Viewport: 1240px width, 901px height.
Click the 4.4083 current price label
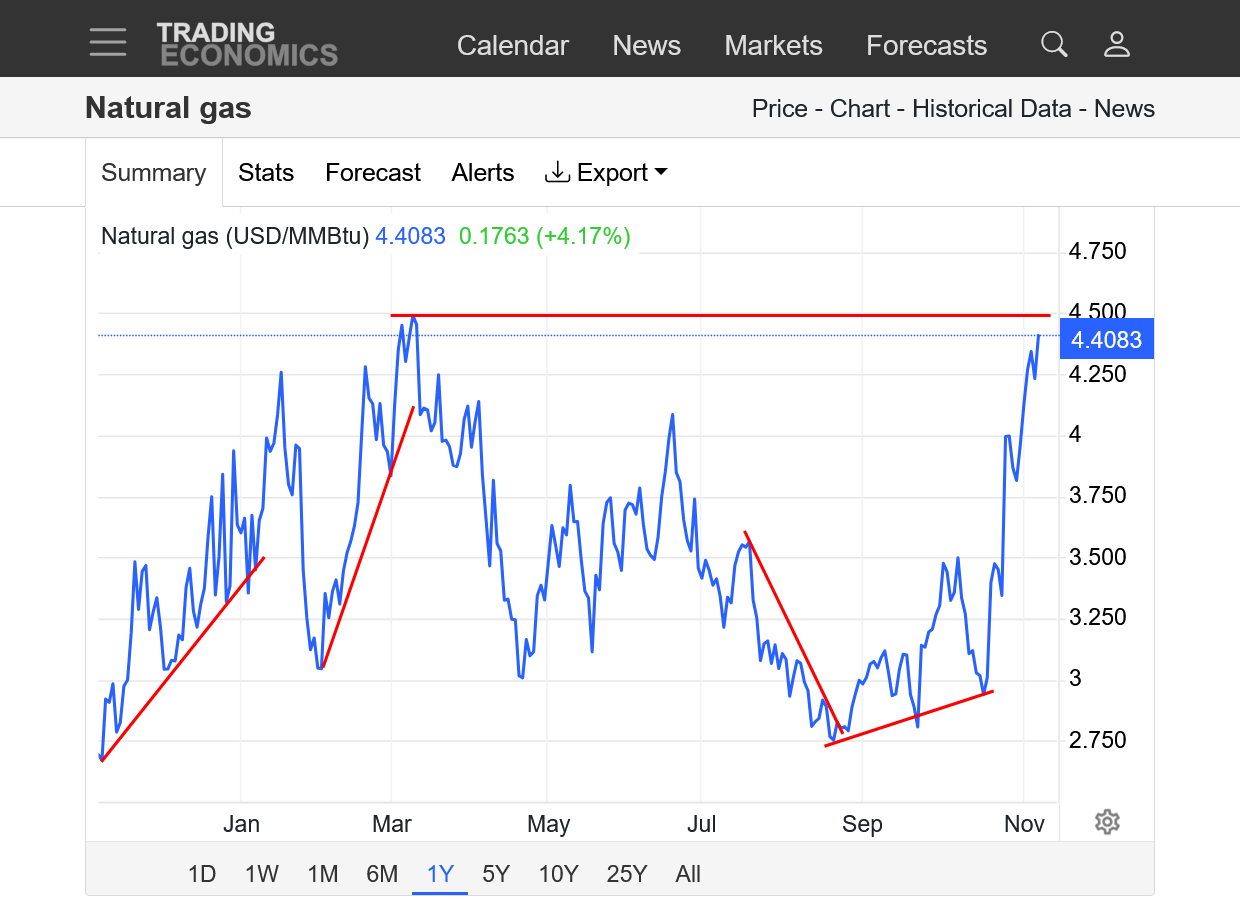coord(1106,339)
